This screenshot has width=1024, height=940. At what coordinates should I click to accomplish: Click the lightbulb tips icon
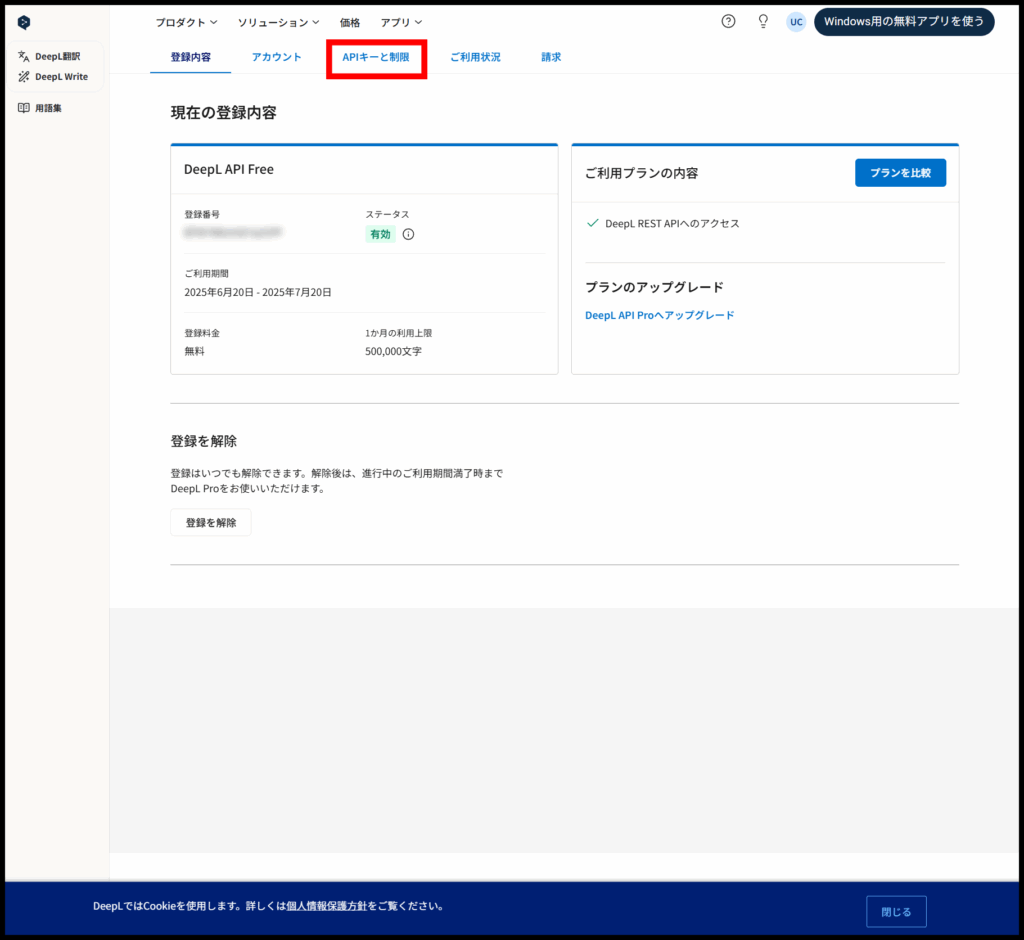763,22
